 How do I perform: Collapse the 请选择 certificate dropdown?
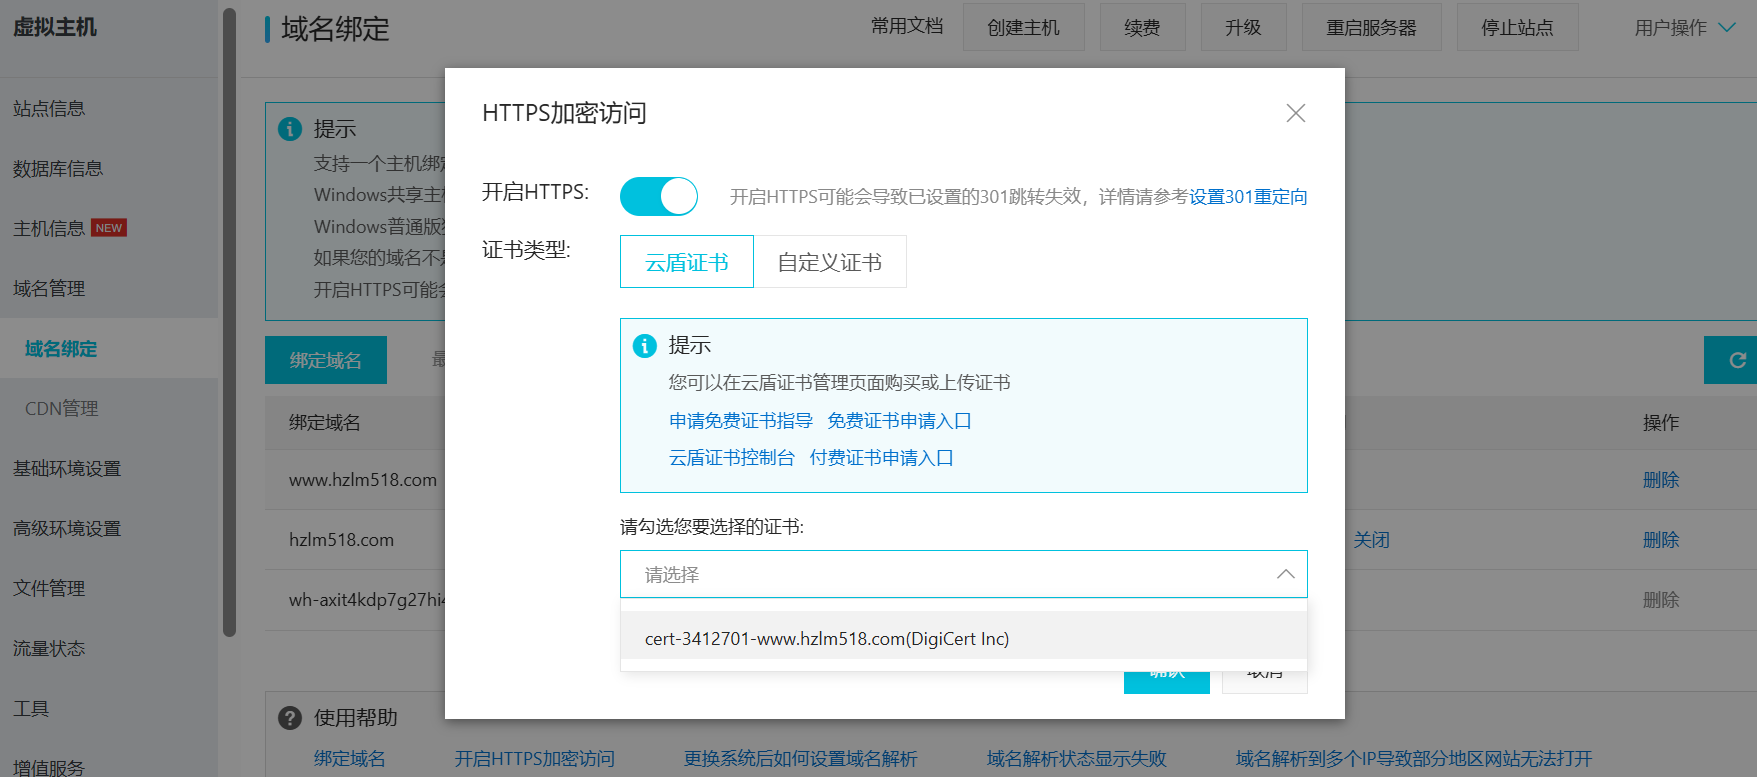(1285, 574)
